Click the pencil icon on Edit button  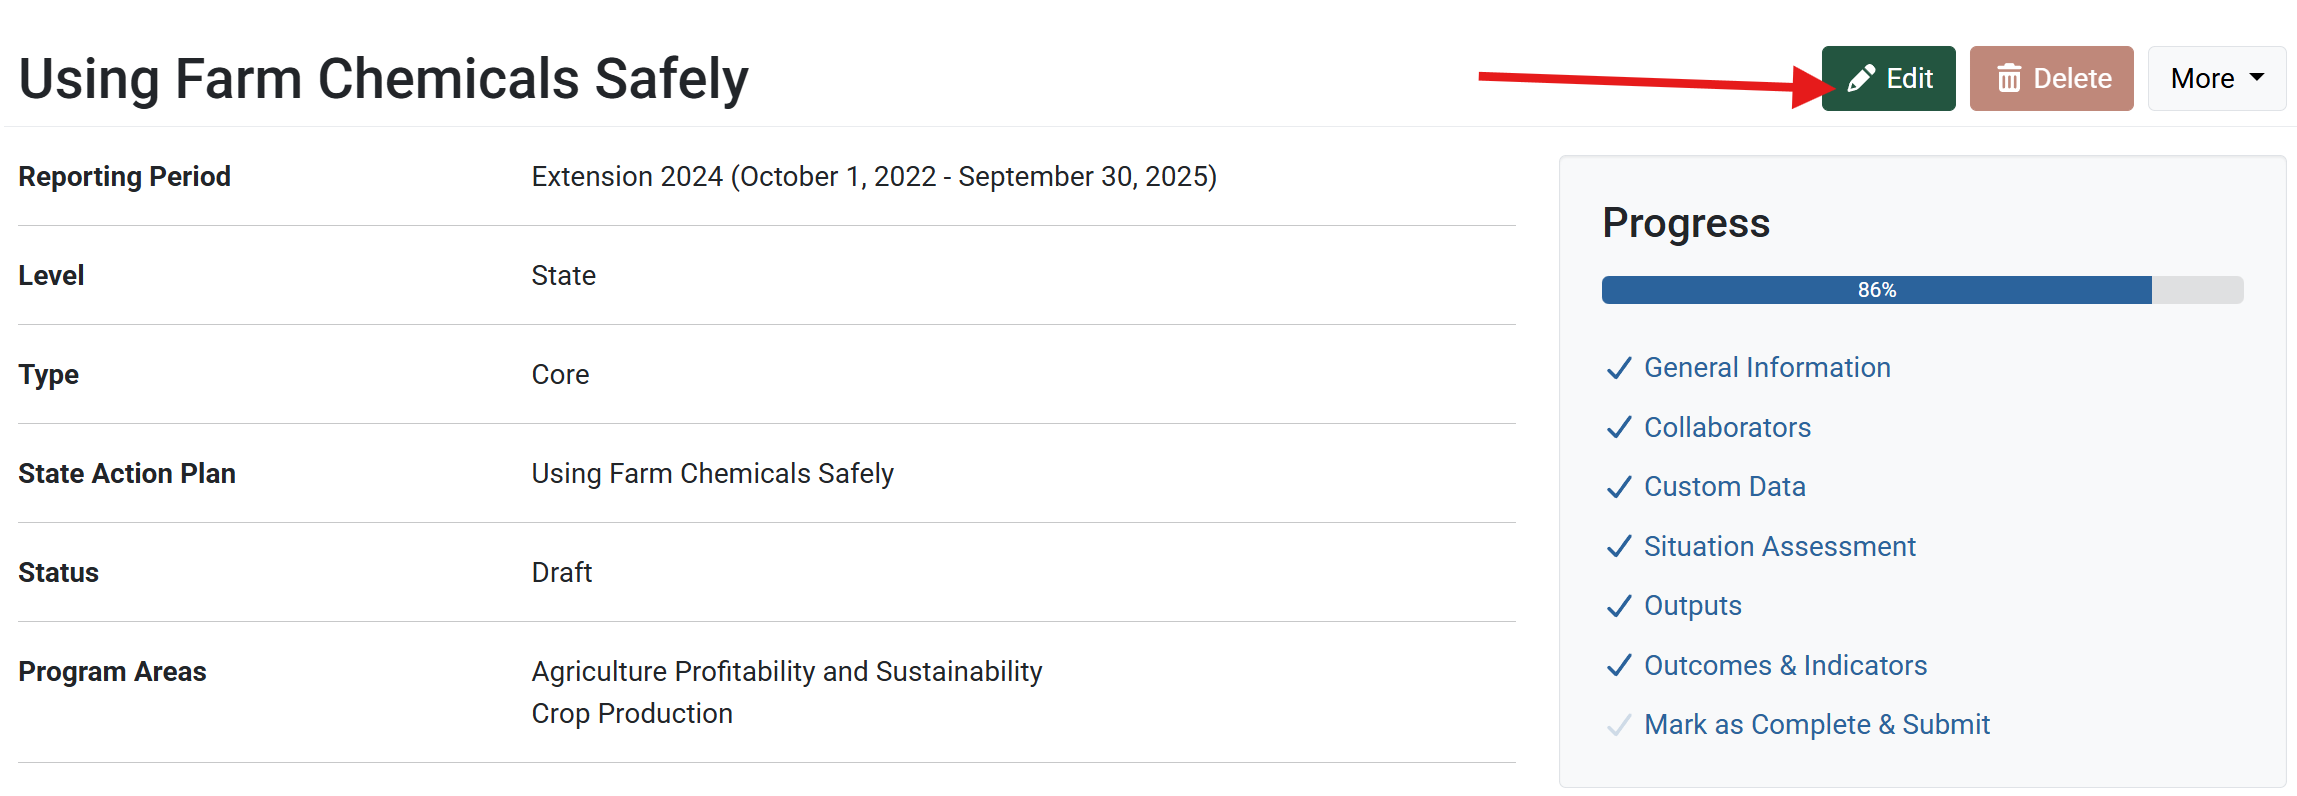1861,79
